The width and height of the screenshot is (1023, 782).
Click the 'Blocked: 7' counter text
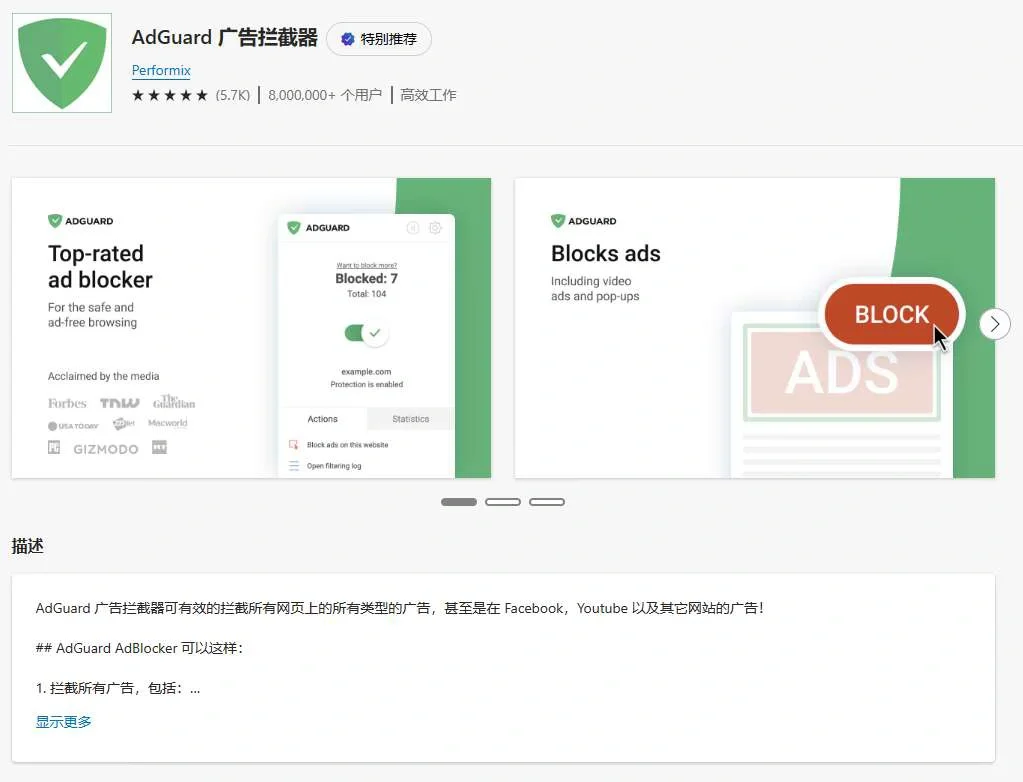click(367, 278)
